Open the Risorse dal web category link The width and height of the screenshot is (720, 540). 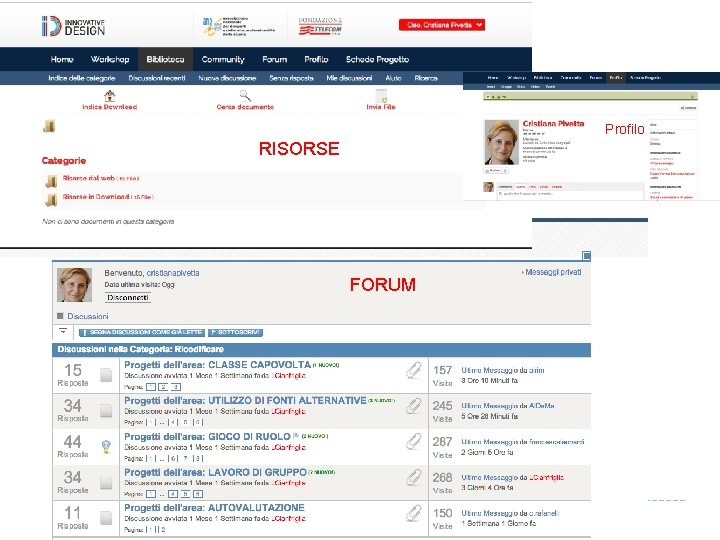tap(89, 178)
